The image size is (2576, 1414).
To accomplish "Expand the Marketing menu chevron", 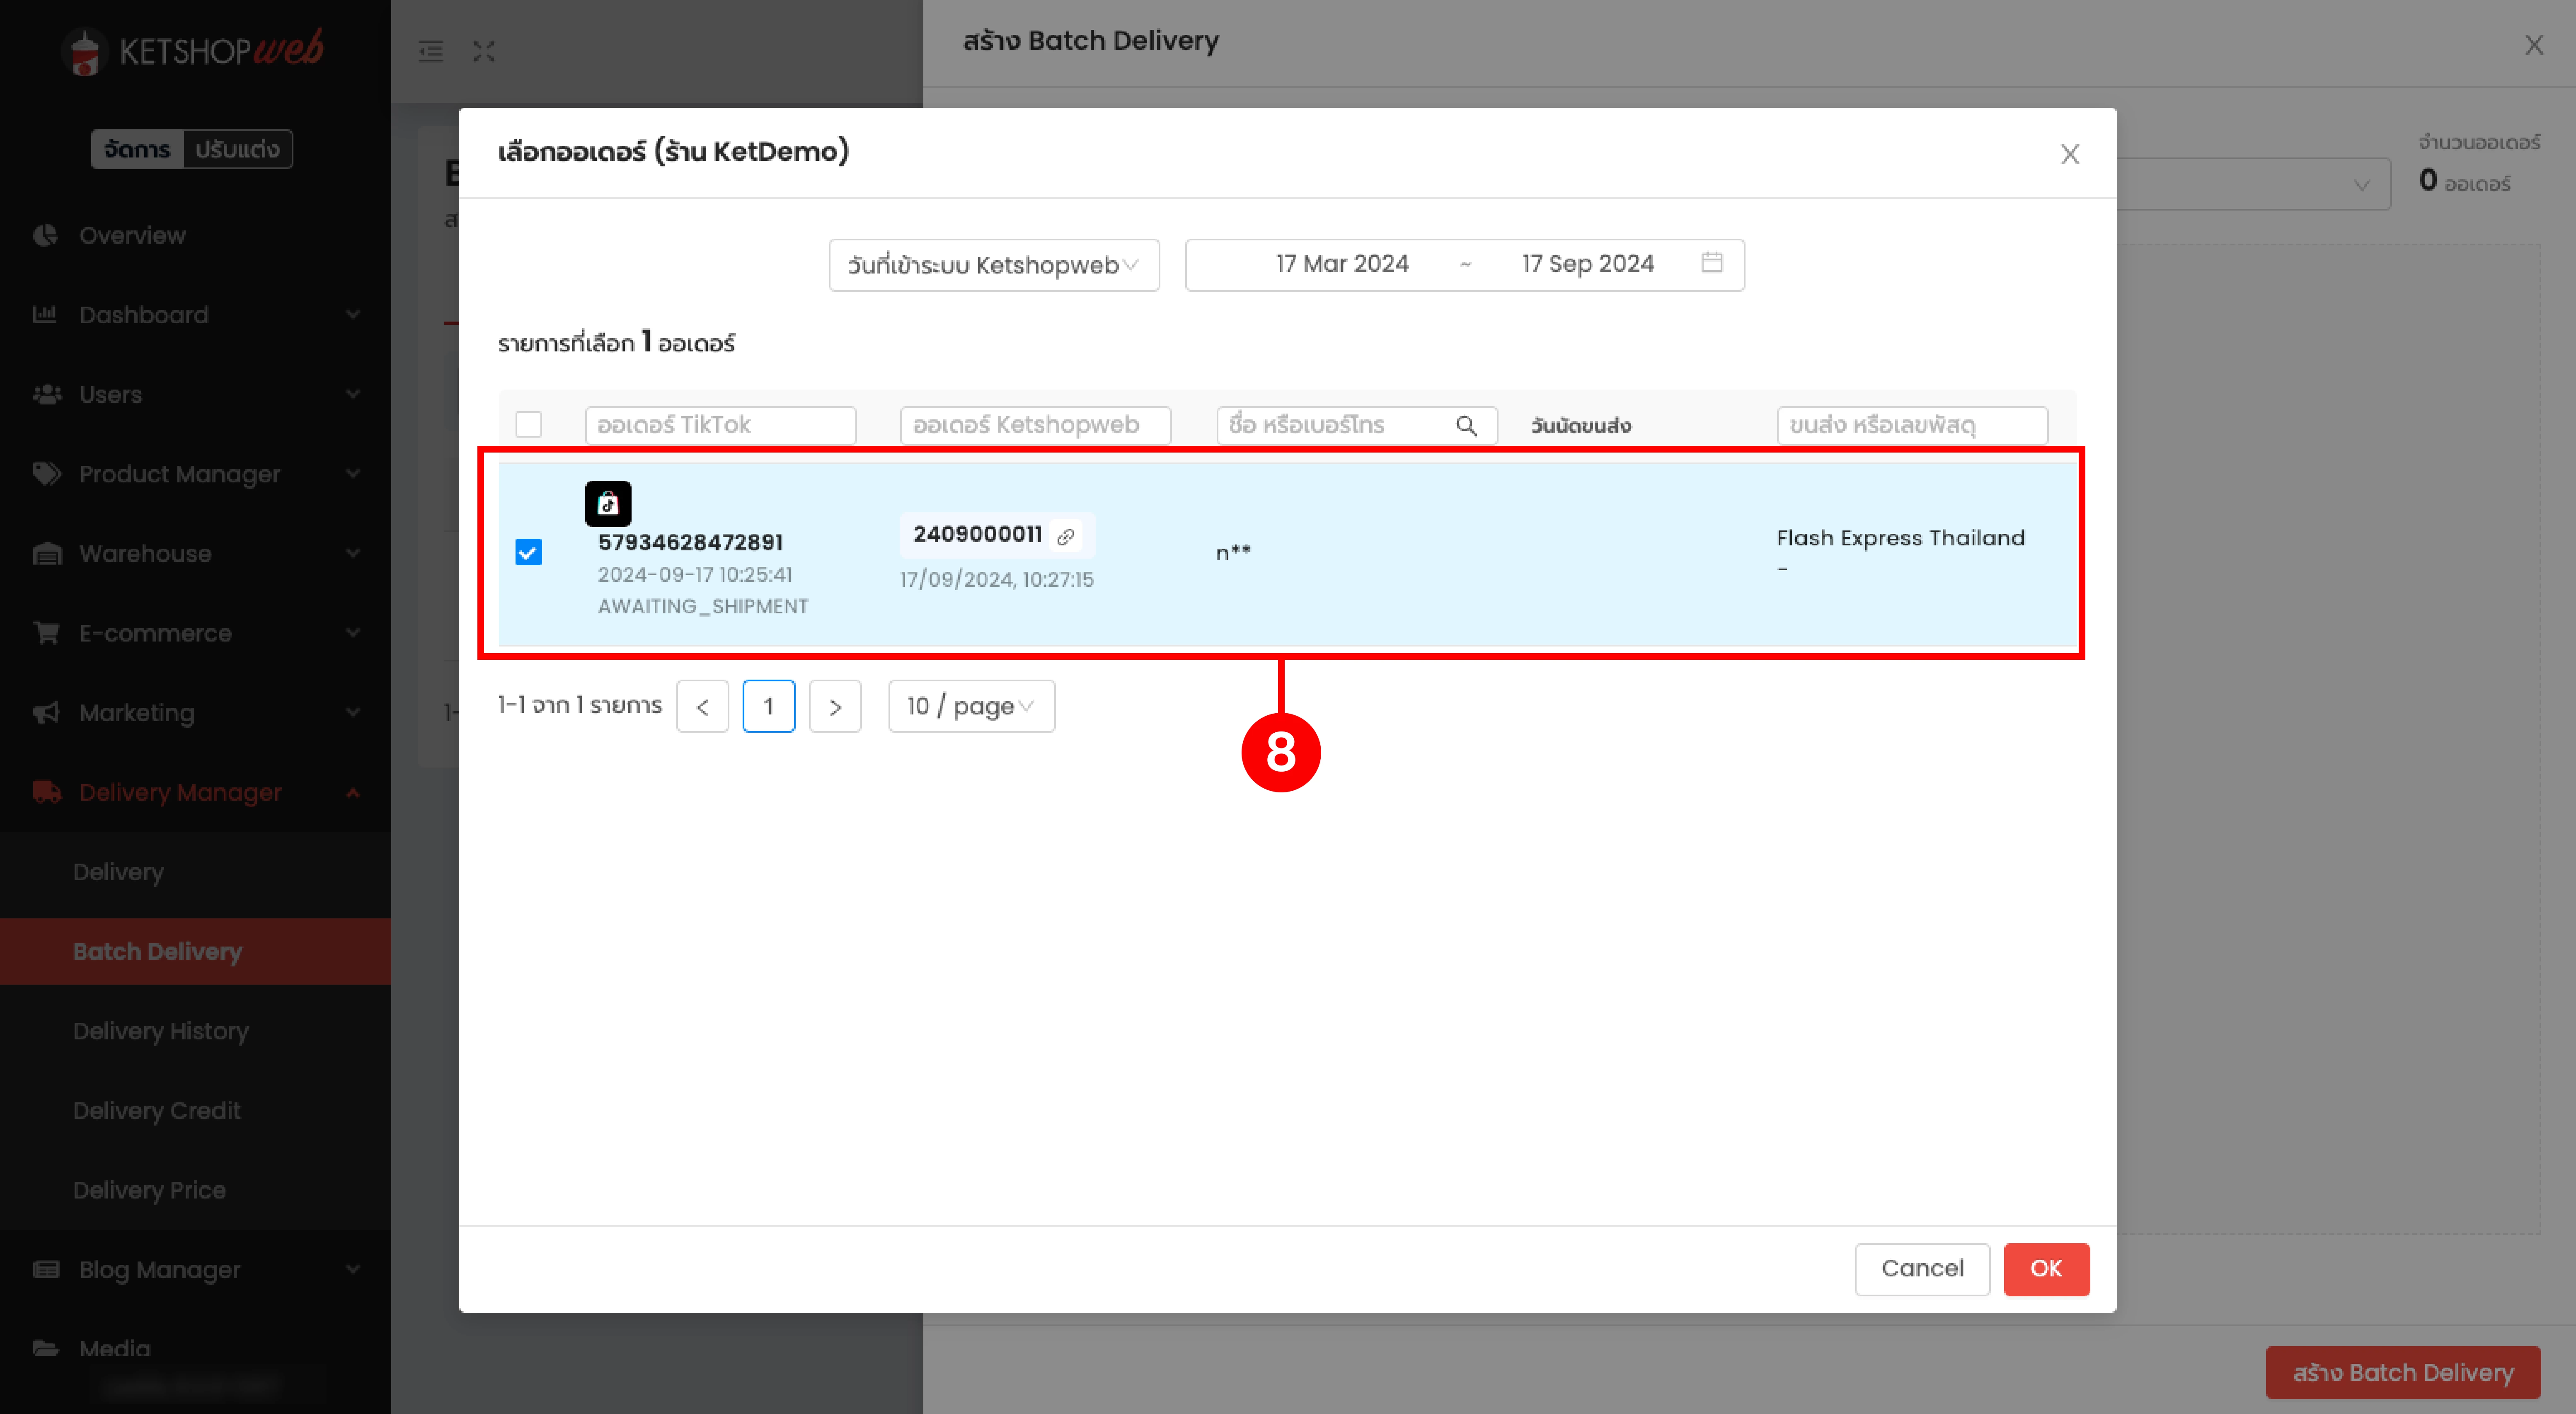I will click(x=353, y=713).
